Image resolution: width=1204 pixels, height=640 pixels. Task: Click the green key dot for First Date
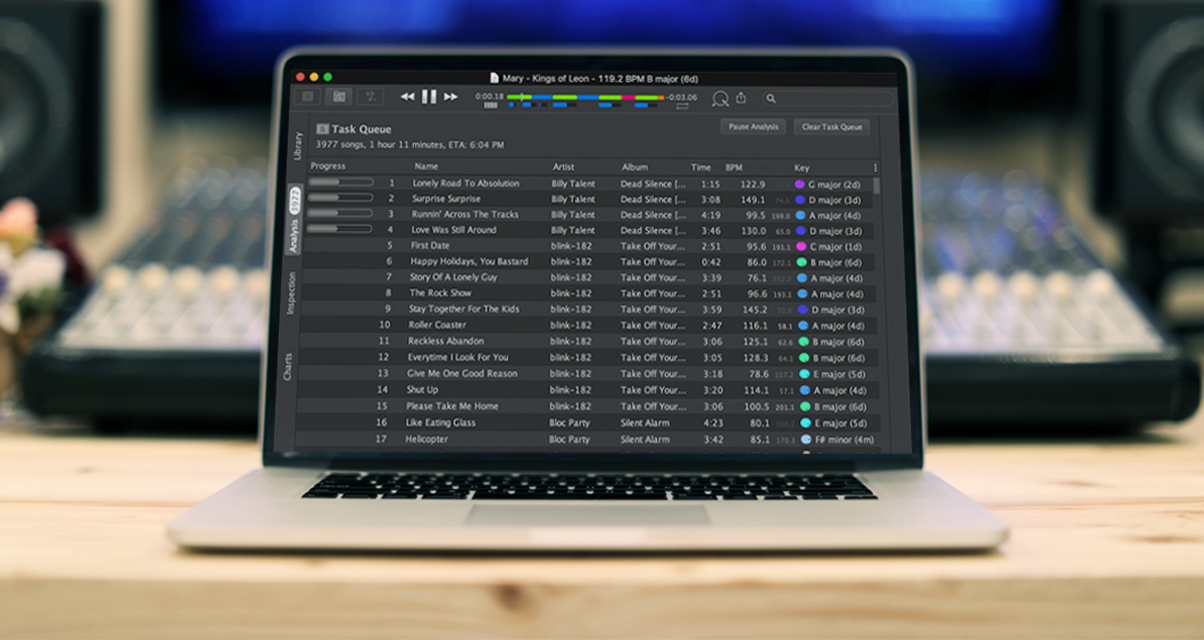(800, 246)
